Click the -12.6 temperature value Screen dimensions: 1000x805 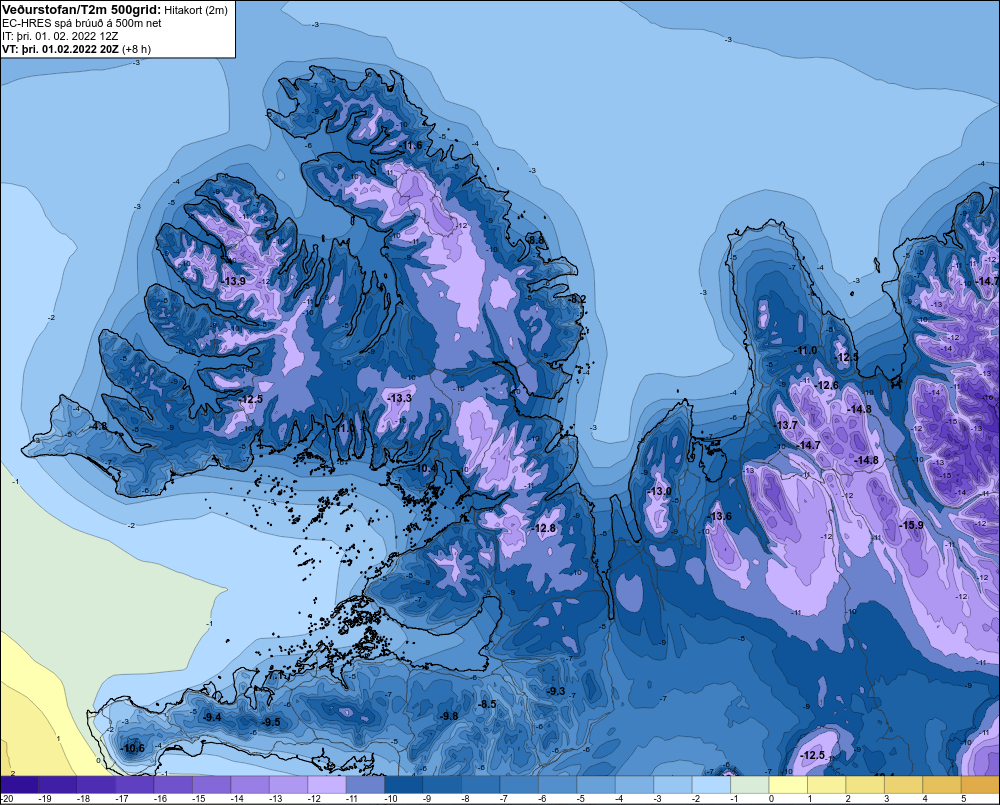(x=827, y=385)
